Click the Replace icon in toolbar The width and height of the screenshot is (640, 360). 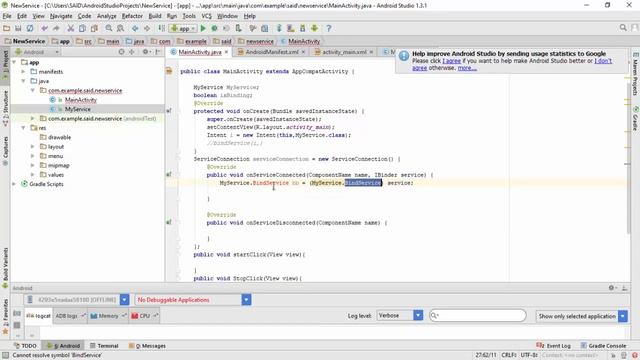coord(120,28)
